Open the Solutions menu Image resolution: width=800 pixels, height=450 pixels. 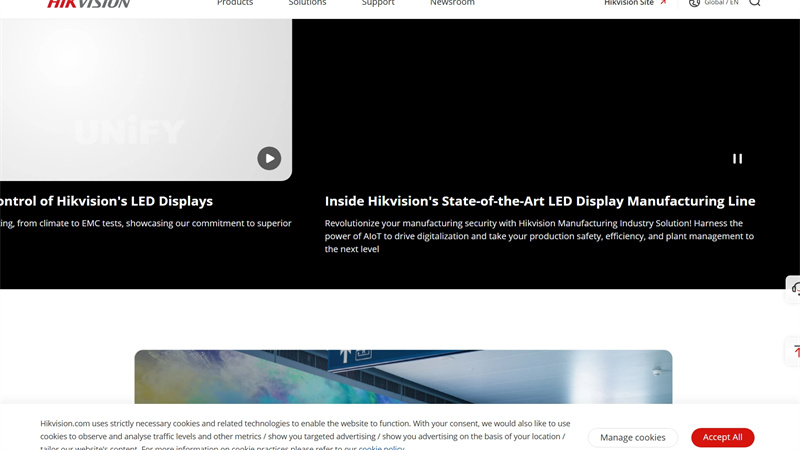[307, 3]
